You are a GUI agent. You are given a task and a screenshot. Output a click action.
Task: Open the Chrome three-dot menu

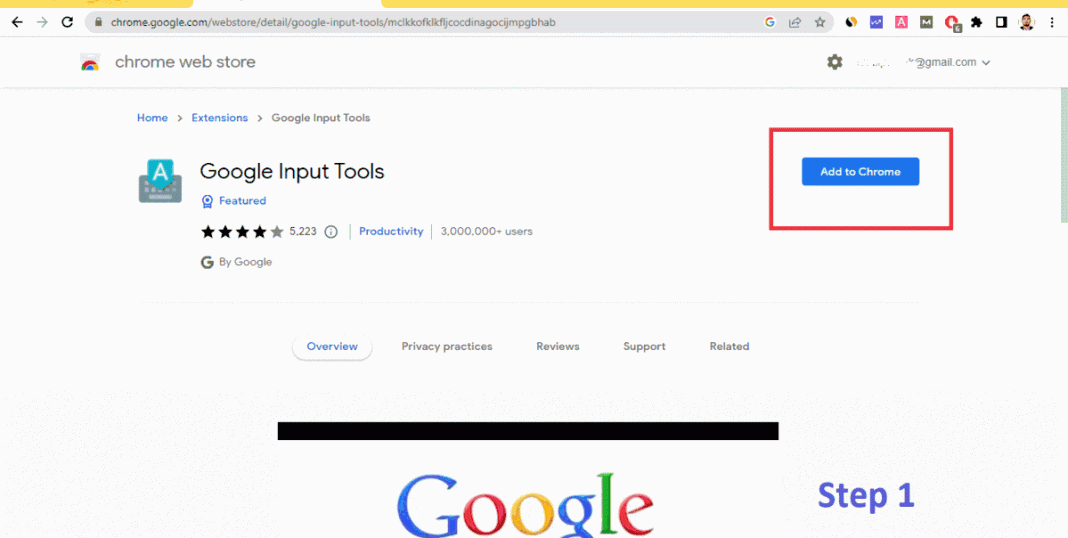coord(1053,22)
